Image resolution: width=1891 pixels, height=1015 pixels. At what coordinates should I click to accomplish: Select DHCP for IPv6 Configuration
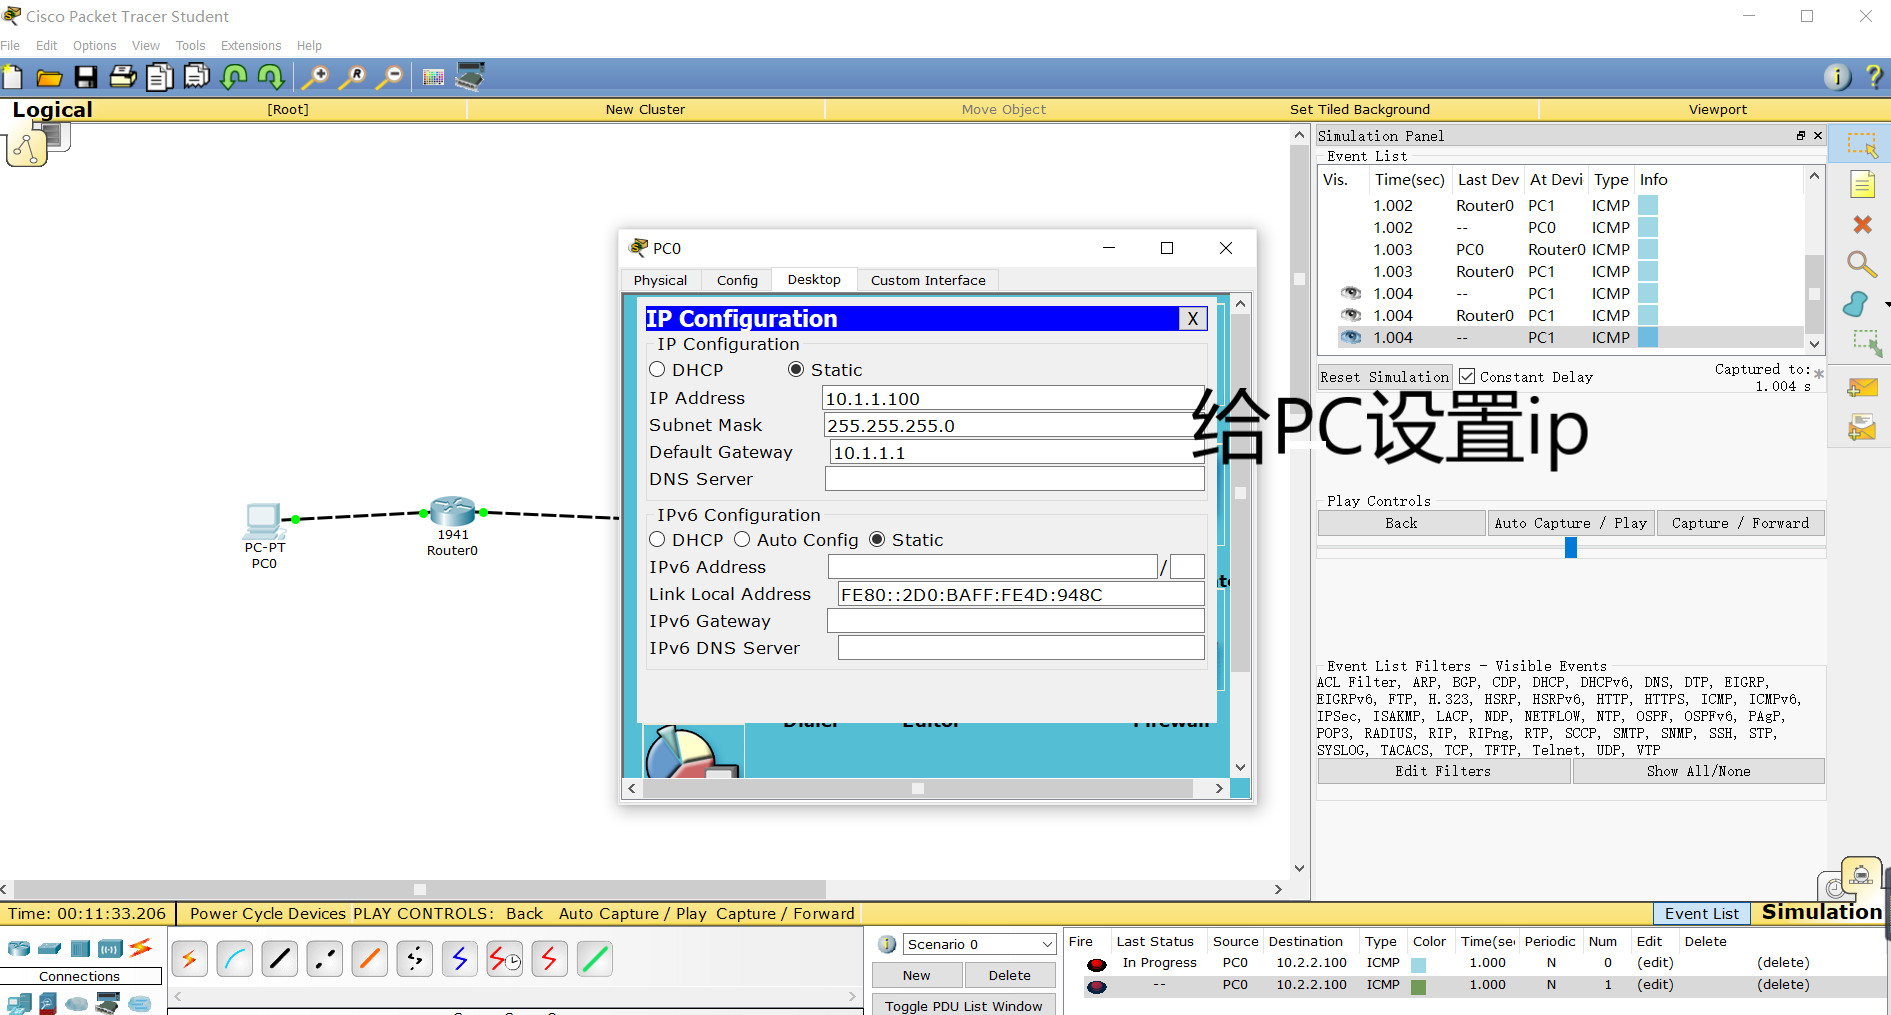click(657, 539)
